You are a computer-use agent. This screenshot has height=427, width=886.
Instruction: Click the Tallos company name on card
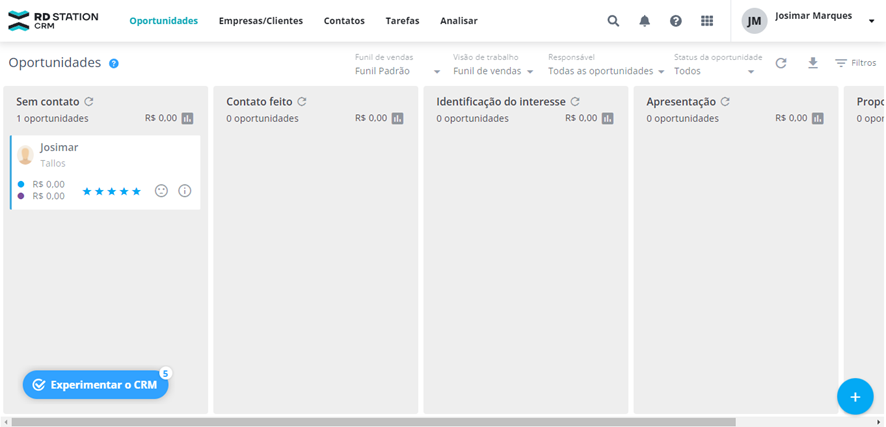pos(53,163)
